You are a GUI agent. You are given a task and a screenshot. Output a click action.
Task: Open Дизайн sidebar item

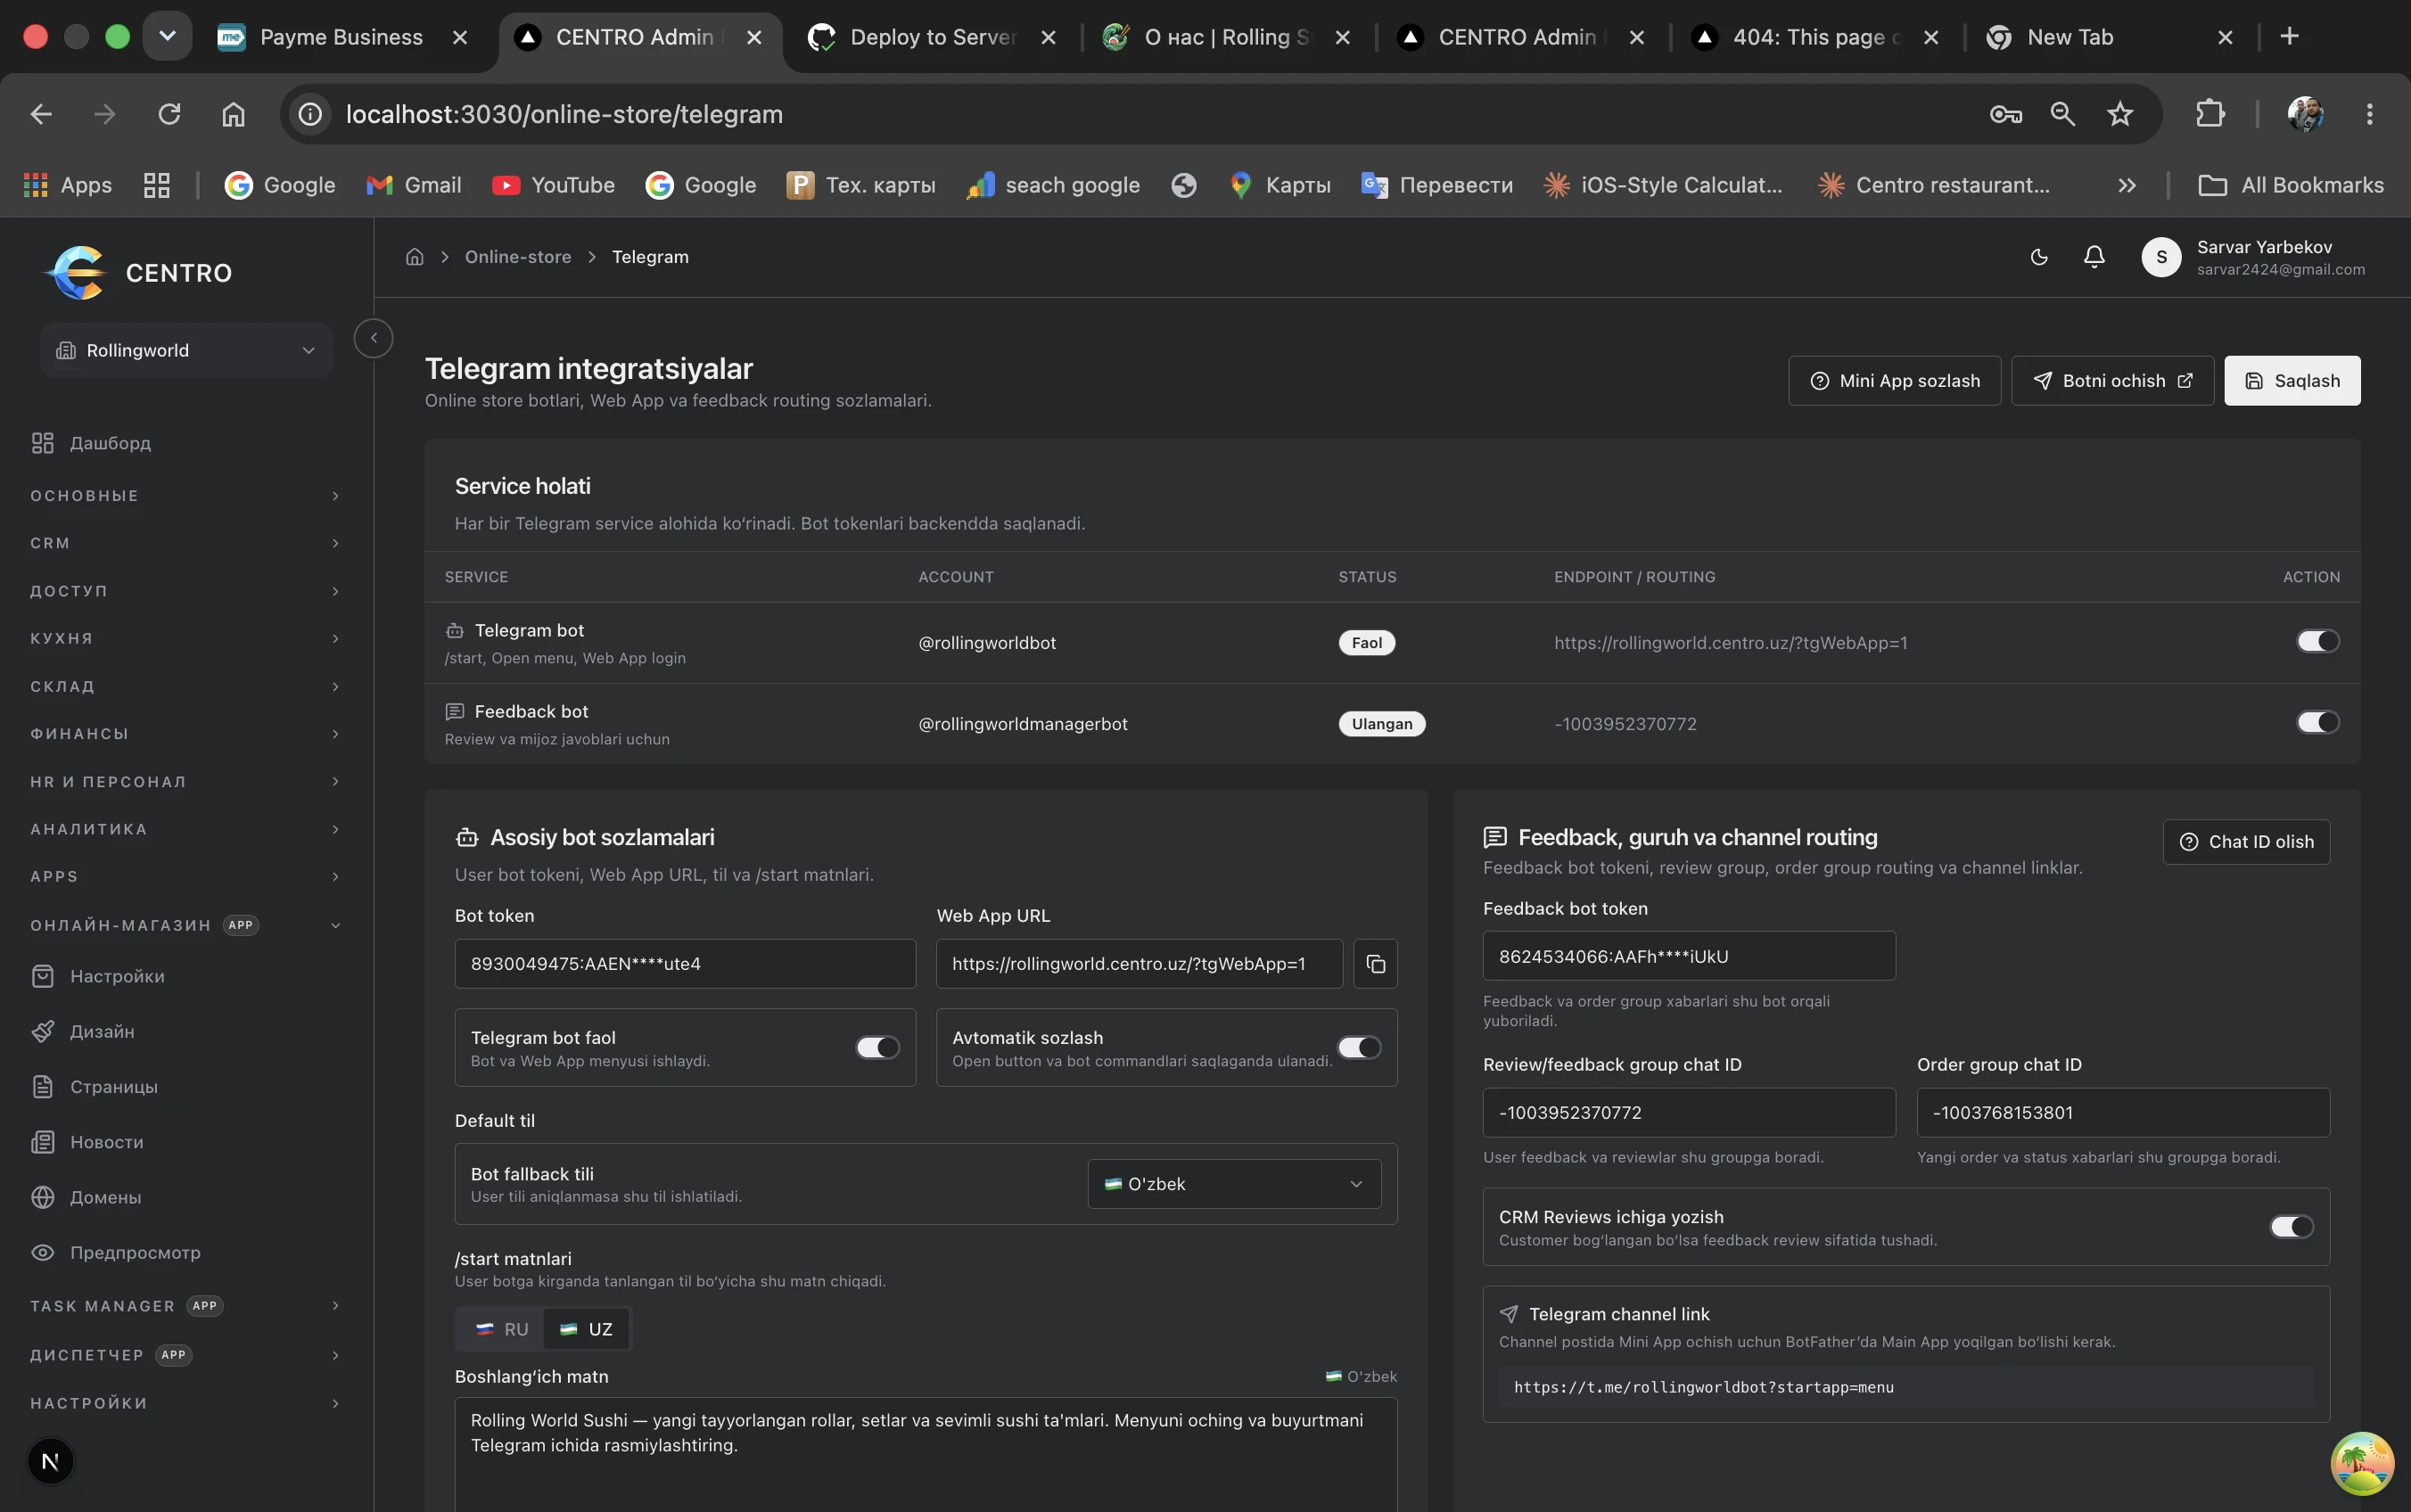click(102, 1031)
